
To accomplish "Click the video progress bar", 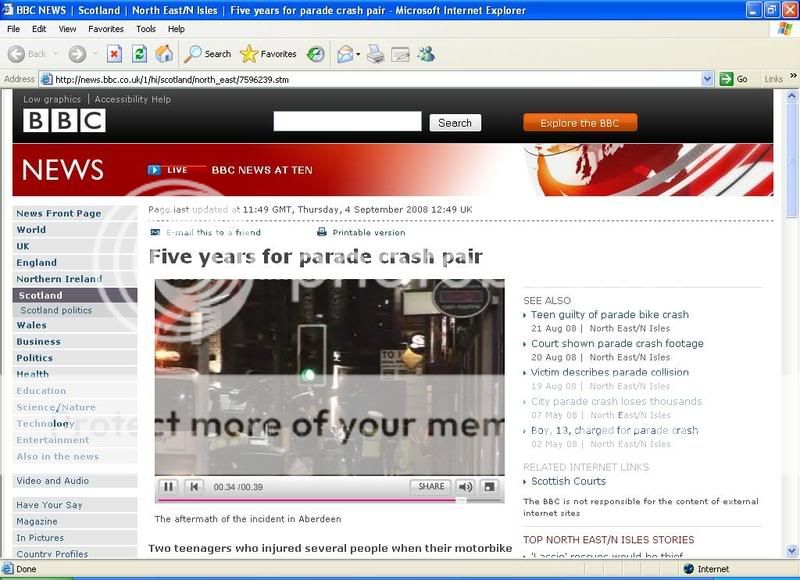I will (330, 500).
